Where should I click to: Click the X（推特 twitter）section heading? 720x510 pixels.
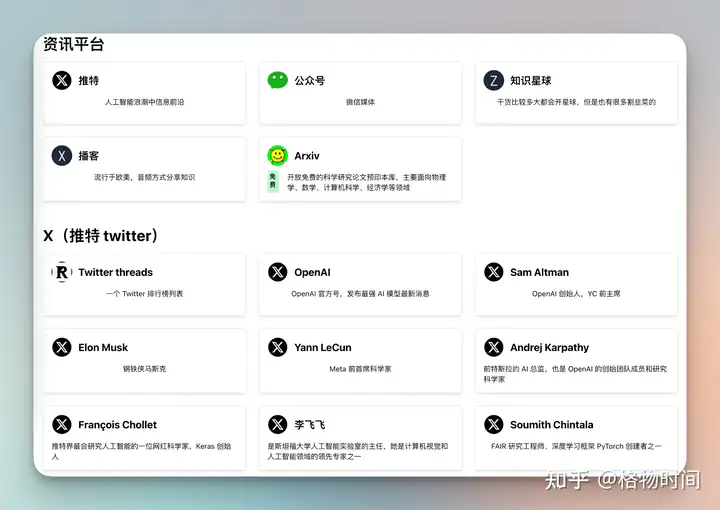pos(101,235)
